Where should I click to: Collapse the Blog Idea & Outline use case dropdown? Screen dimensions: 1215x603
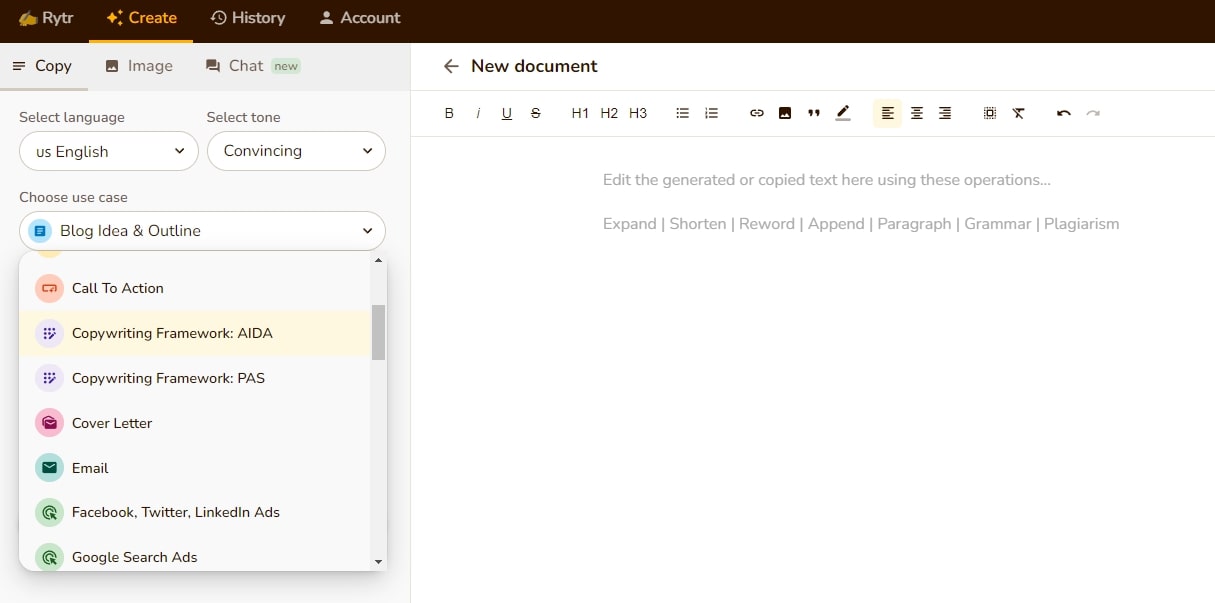click(x=202, y=231)
